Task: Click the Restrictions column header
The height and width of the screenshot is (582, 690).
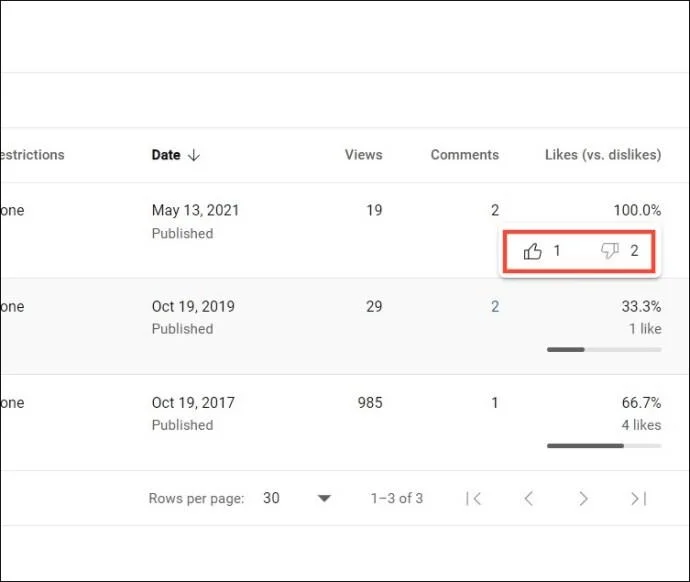Action: 32,155
